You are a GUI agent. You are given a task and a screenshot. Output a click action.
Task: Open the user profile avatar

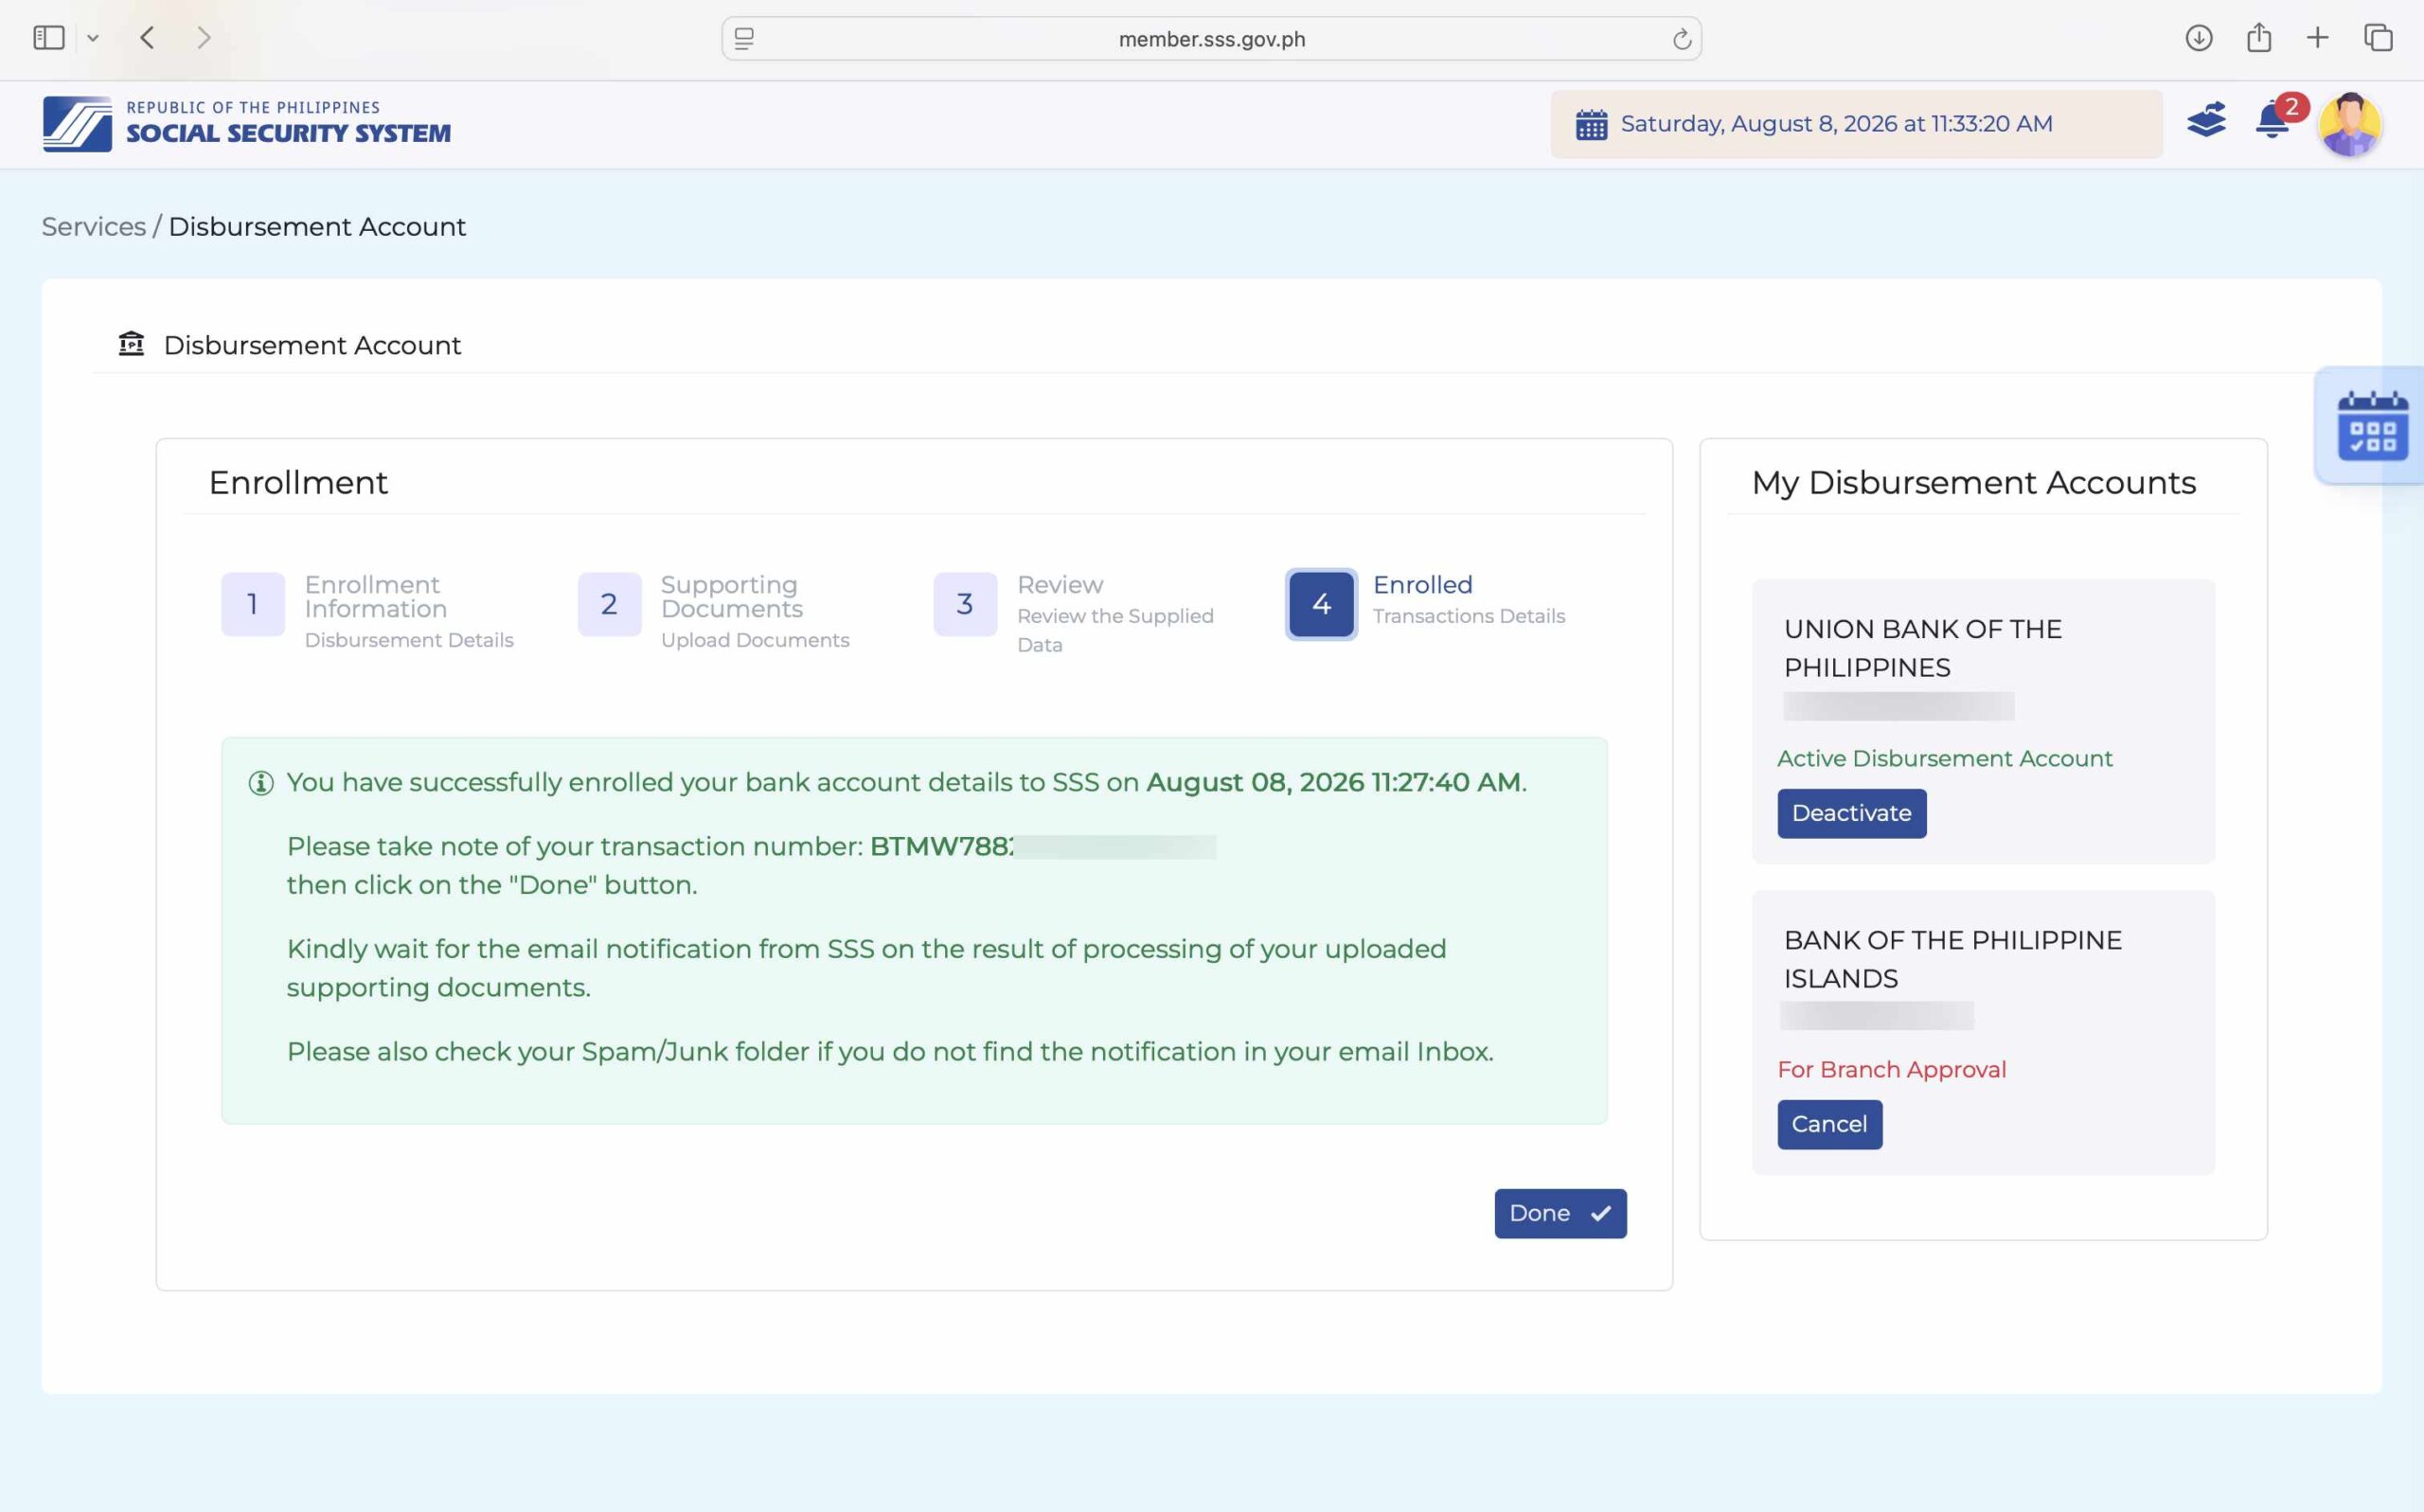click(x=2350, y=124)
